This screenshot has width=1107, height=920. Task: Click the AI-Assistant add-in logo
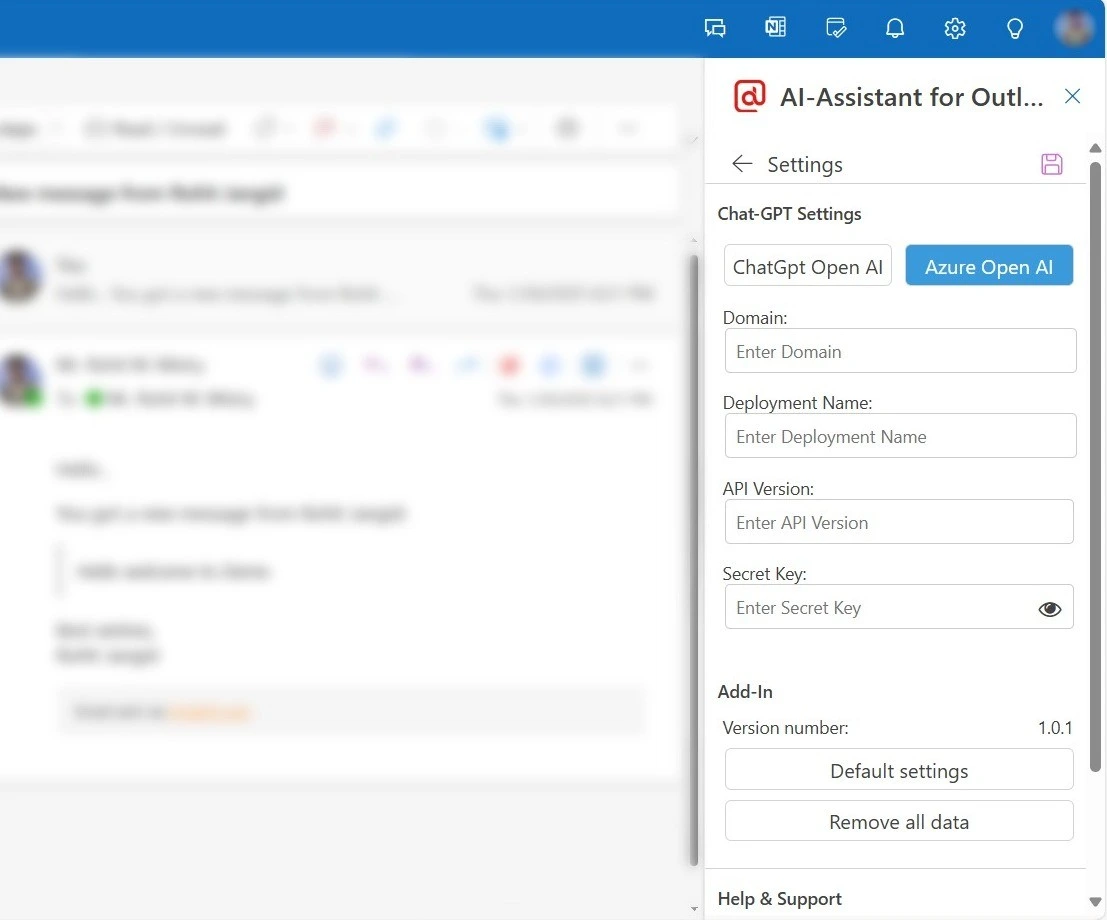coord(749,96)
